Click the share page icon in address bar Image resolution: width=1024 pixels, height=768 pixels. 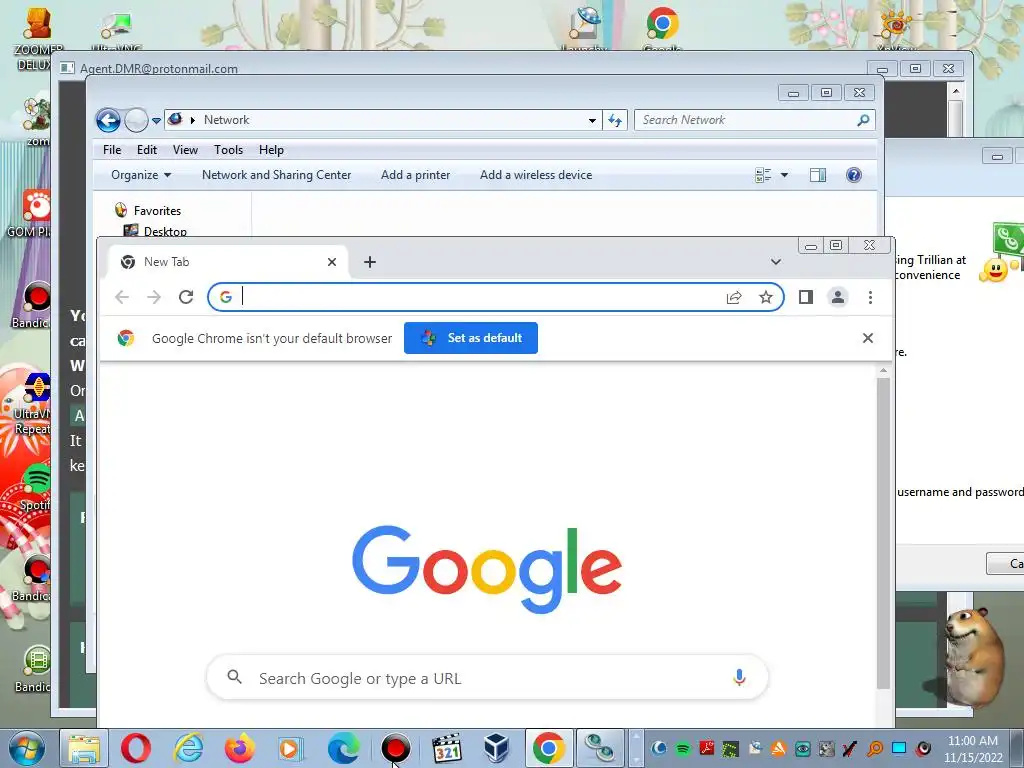pos(734,297)
